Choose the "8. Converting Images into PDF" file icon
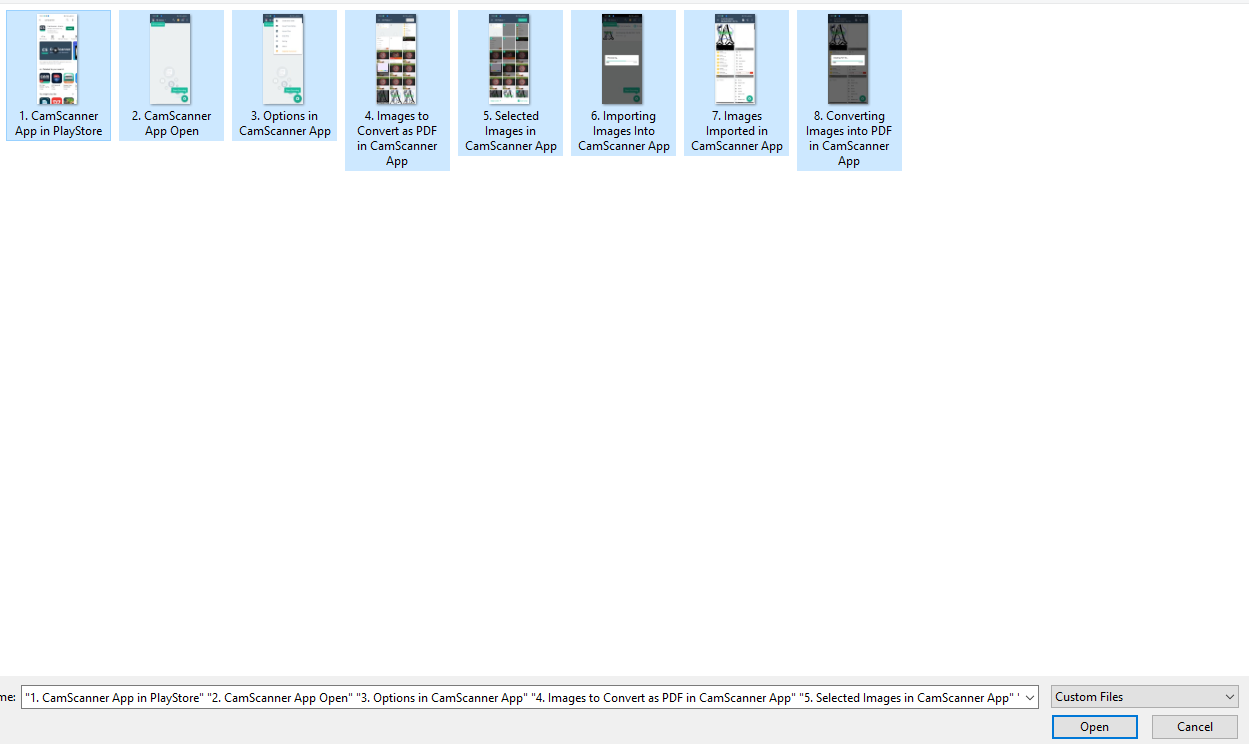Image resolution: width=1249 pixels, height=744 pixels. tap(849, 60)
